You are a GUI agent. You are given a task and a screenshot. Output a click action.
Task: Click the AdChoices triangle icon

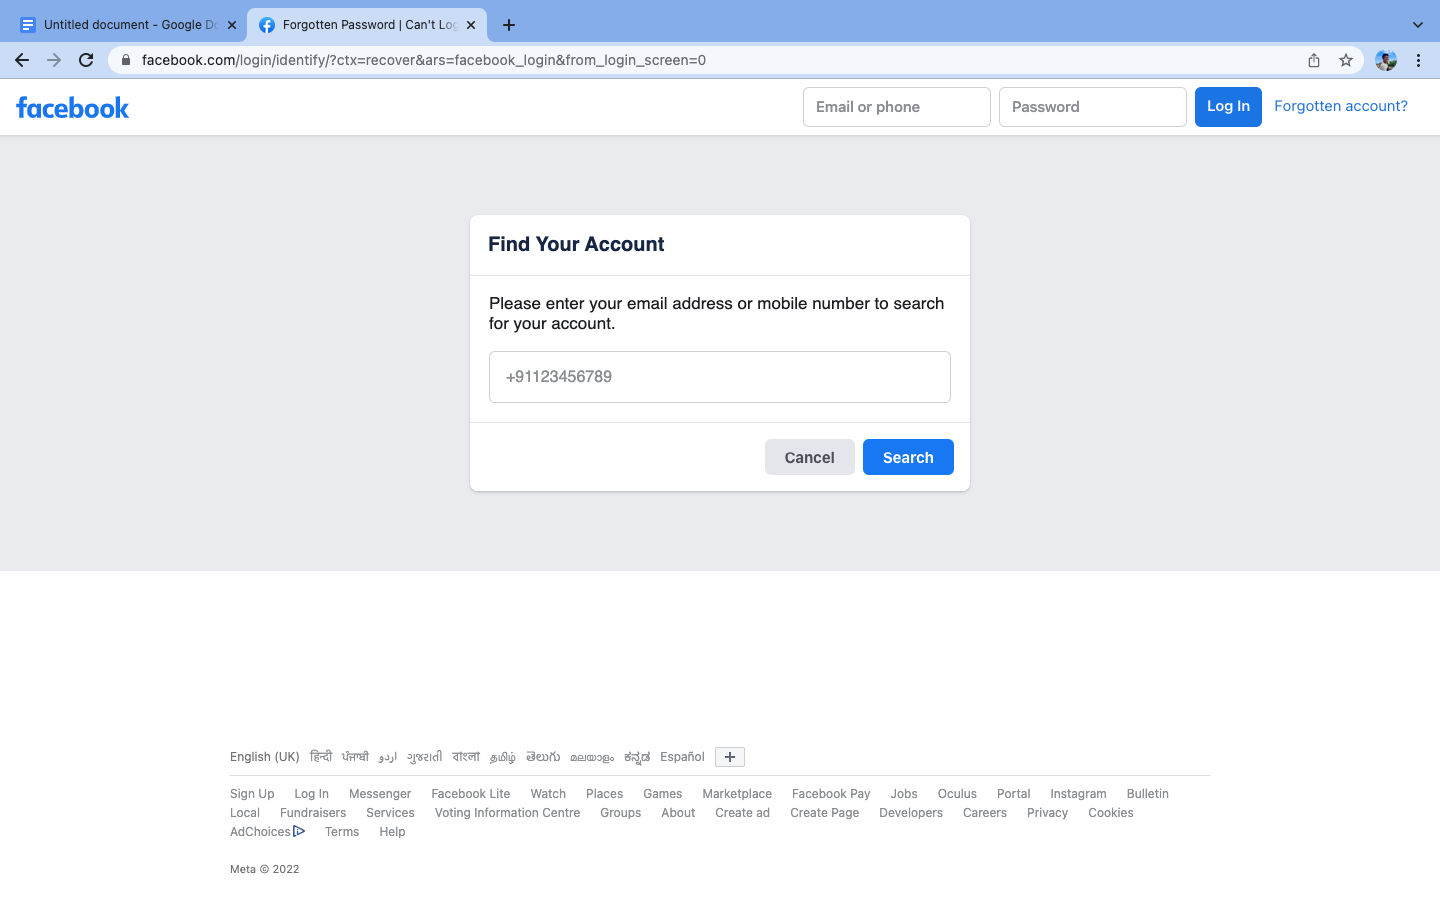click(x=299, y=831)
